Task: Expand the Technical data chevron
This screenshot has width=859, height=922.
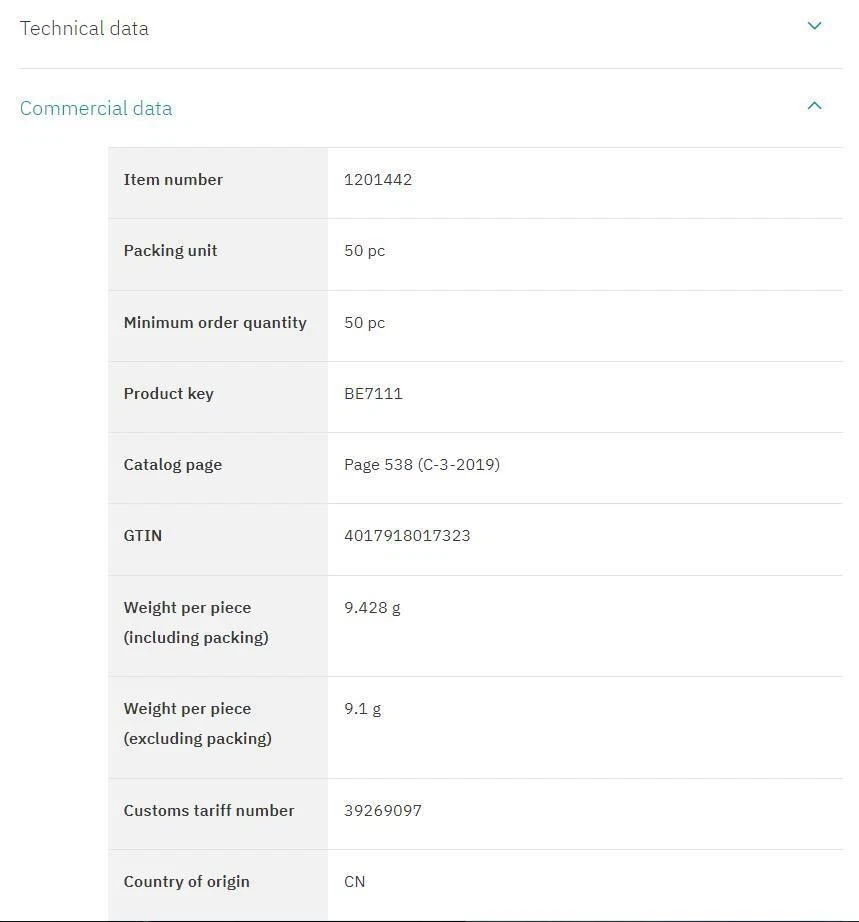Action: (x=814, y=26)
